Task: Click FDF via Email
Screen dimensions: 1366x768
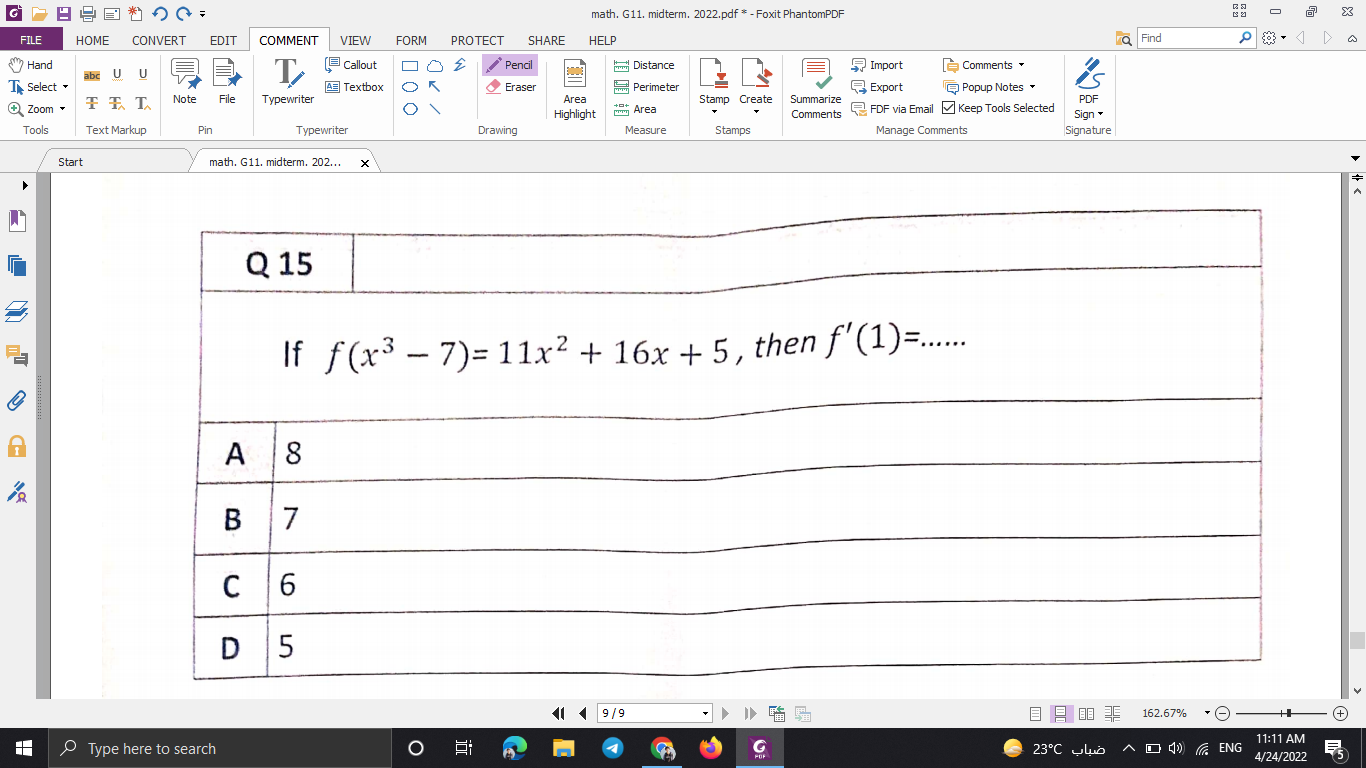Action: (x=892, y=108)
